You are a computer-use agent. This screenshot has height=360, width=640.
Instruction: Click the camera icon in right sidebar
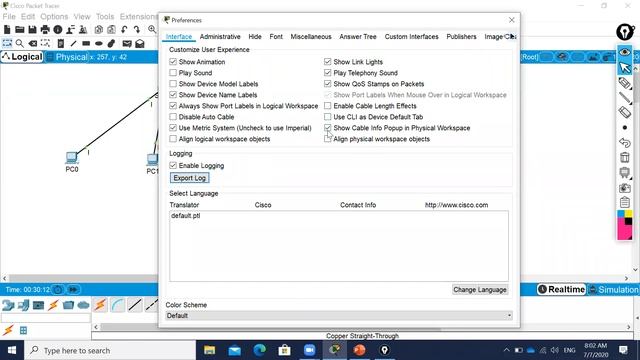point(624,188)
